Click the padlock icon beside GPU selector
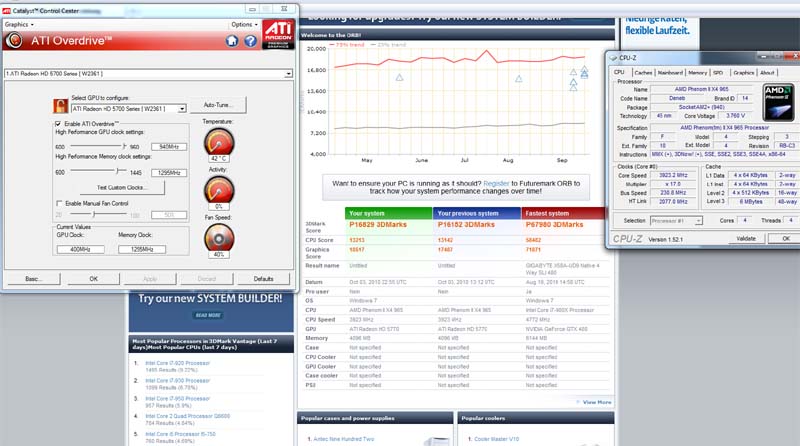The height and width of the screenshot is (446, 800). coord(60,106)
